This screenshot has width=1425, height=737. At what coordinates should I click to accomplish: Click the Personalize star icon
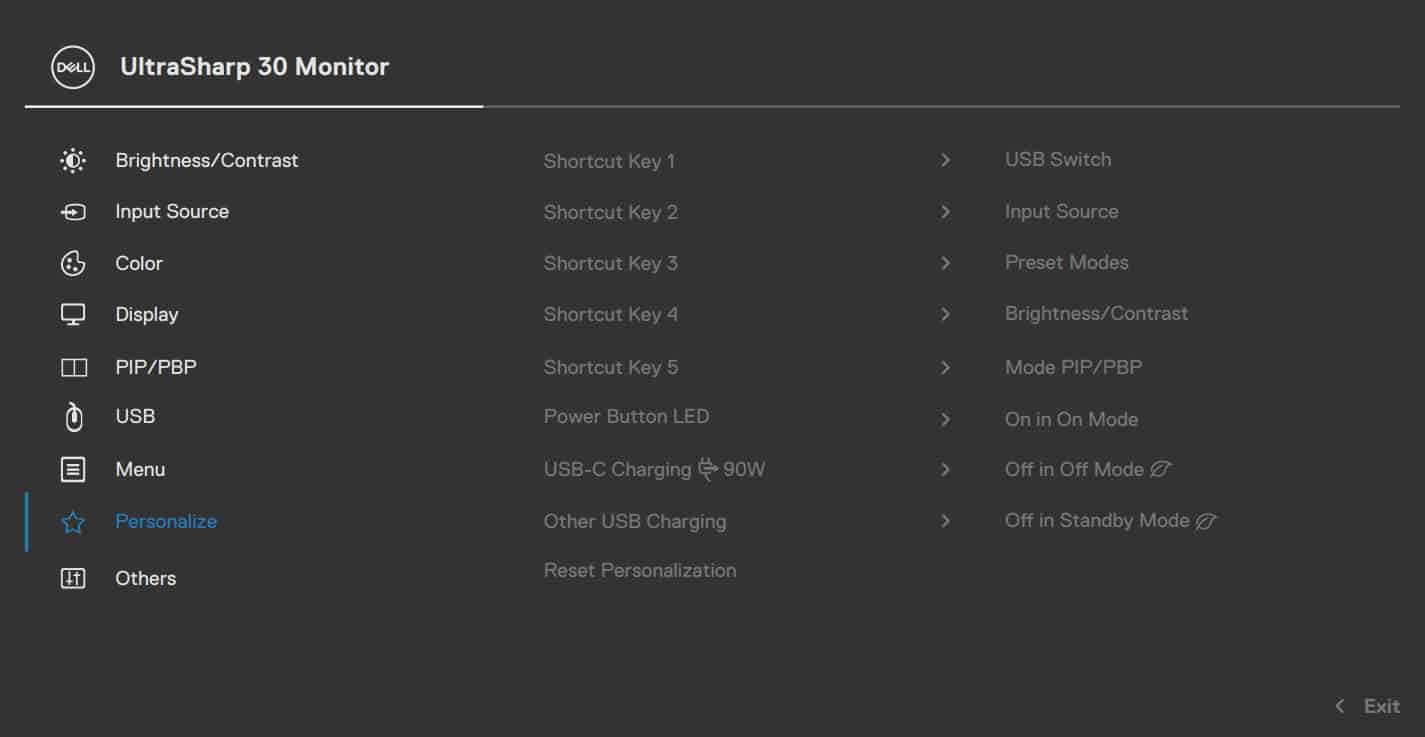tap(73, 522)
